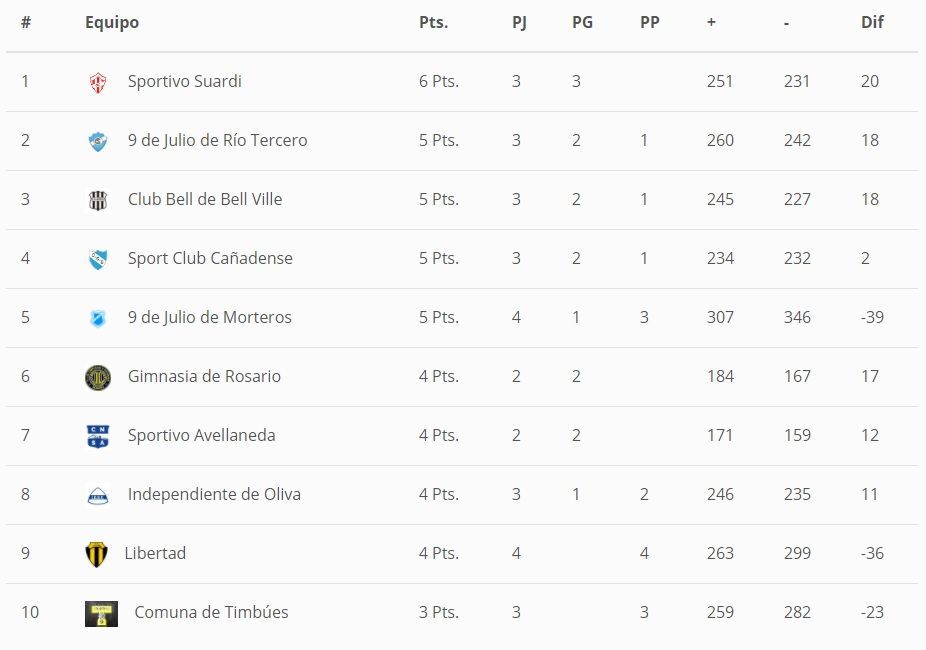
Task: Click the Libertad yellow and black crest
Action: 96,554
